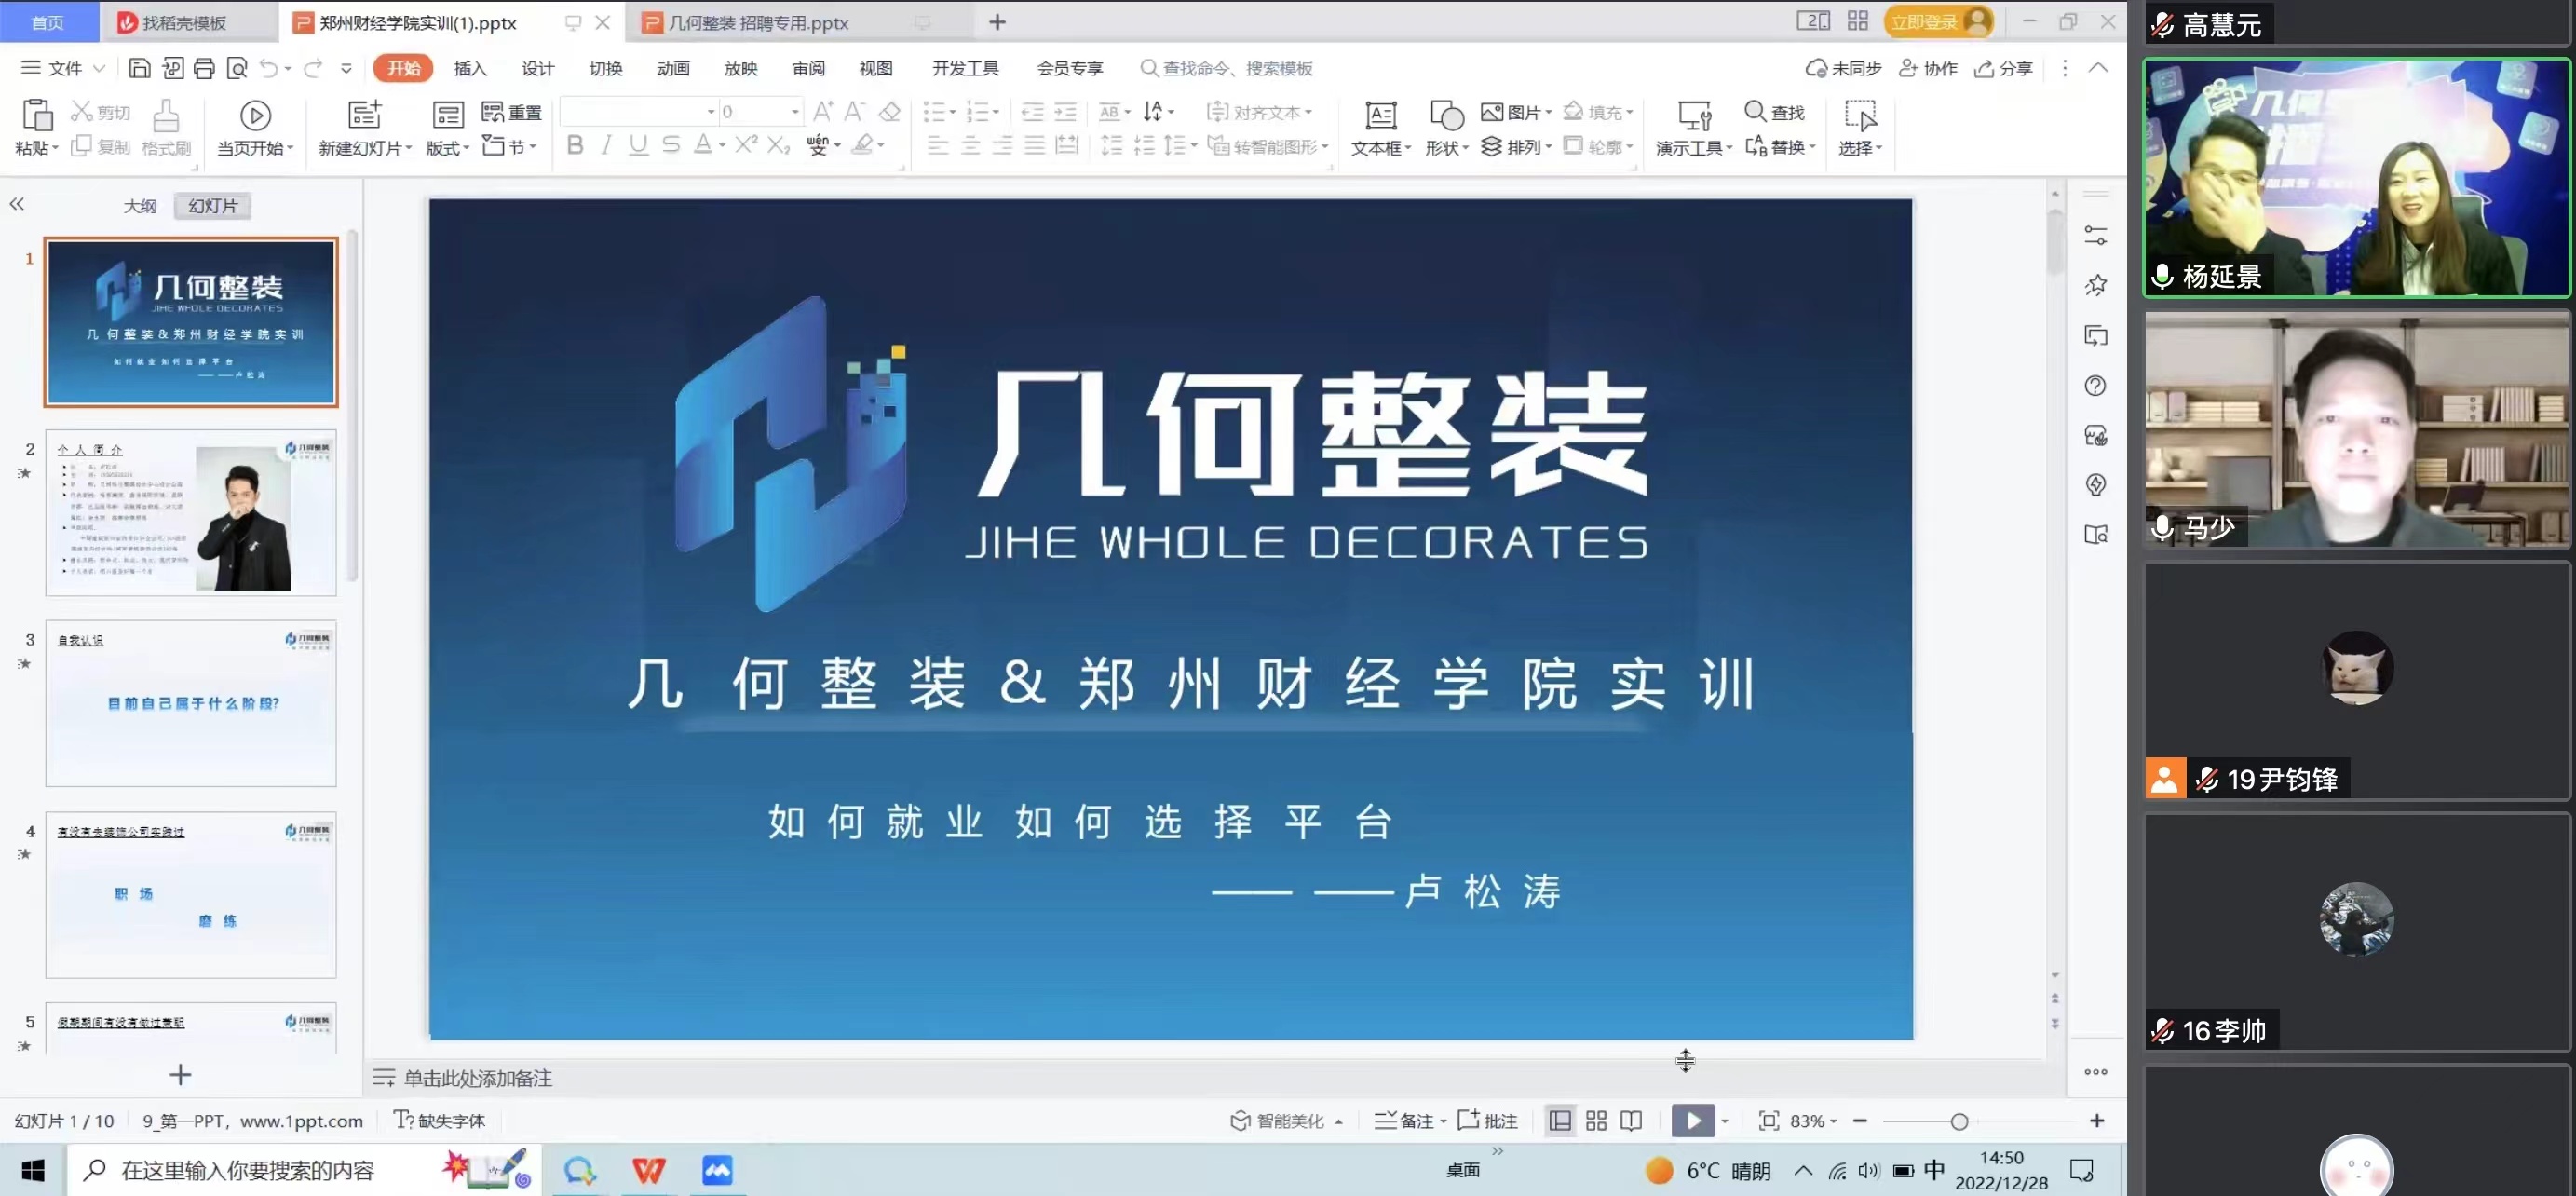This screenshot has height=1196, width=2576.
Task: Open WPS Office from the Windows taskbar
Action: (649, 1170)
